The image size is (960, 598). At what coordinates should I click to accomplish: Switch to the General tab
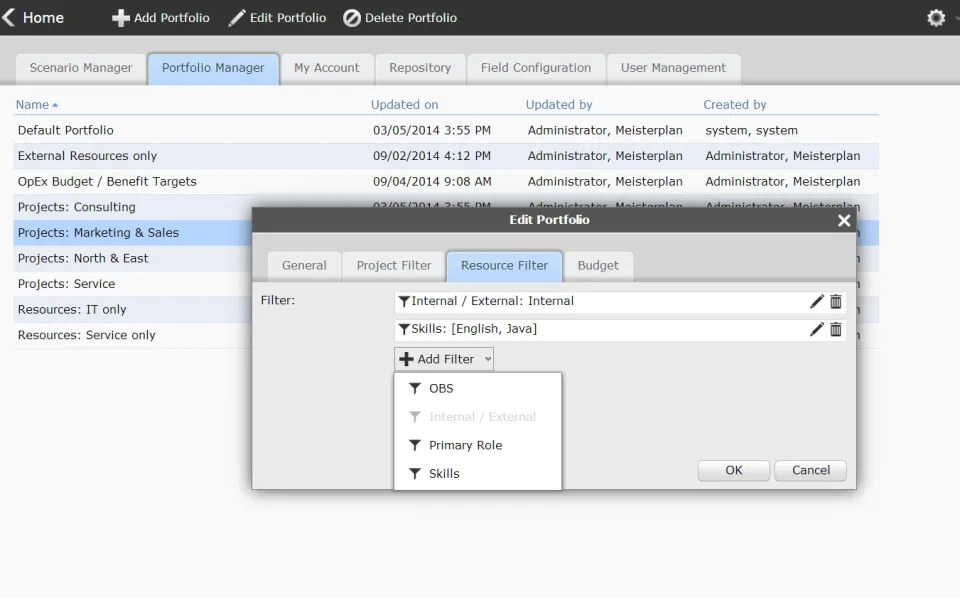coord(304,266)
